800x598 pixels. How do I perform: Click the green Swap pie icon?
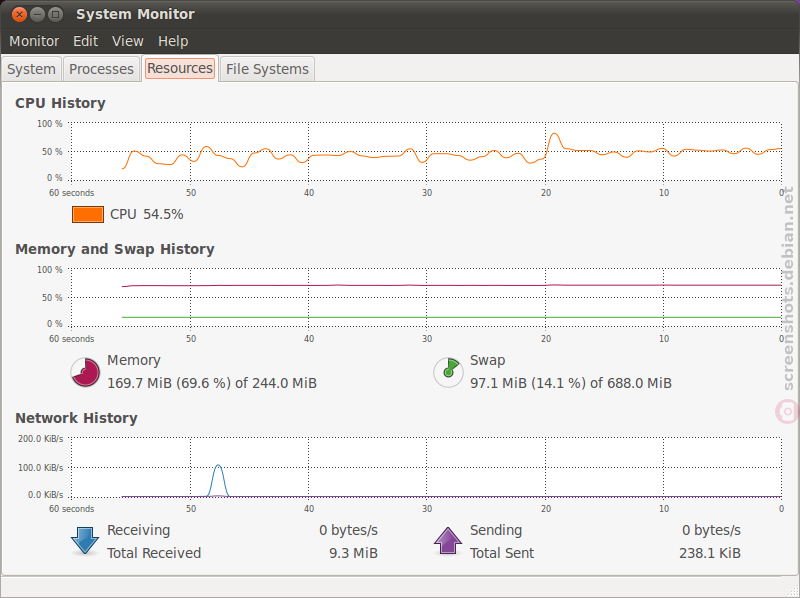pos(448,372)
